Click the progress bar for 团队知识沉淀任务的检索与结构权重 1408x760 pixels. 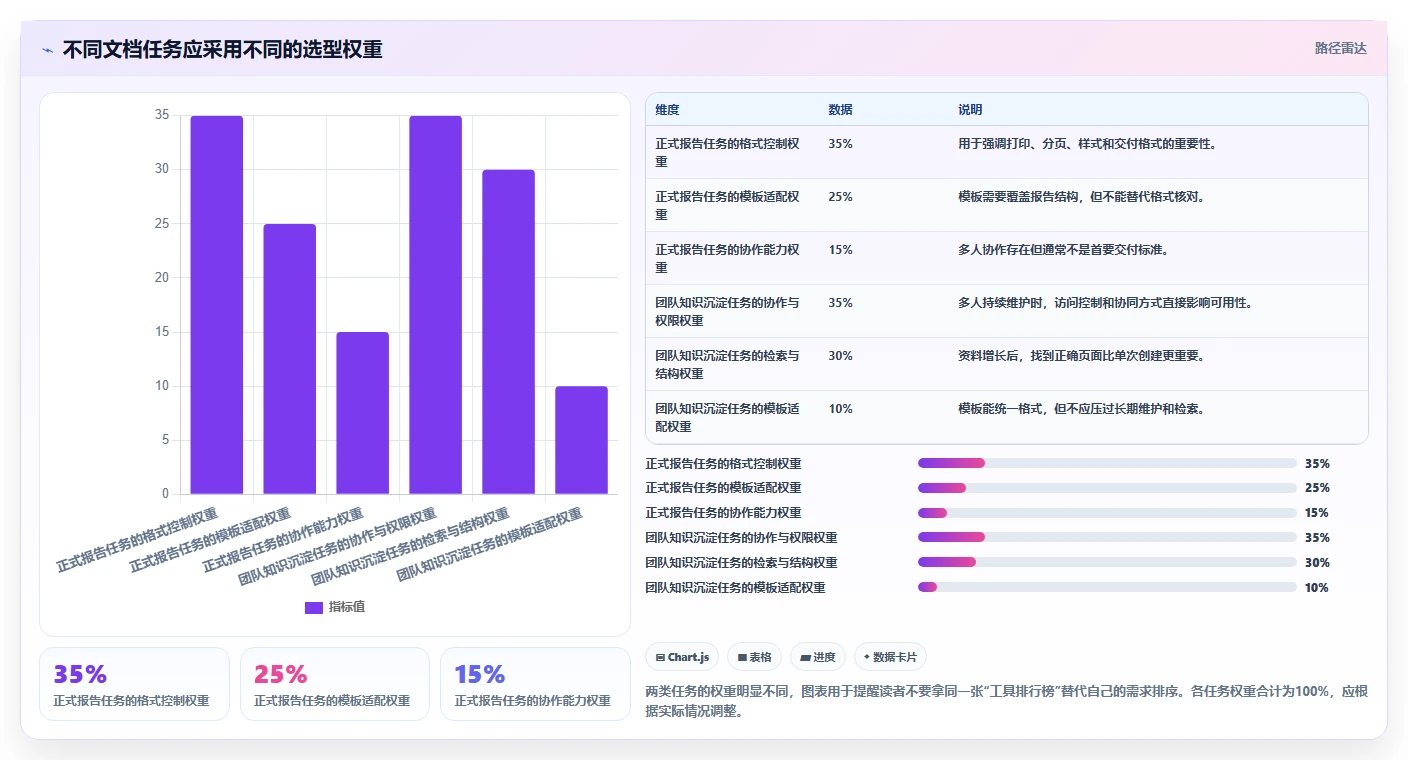[1107, 562]
